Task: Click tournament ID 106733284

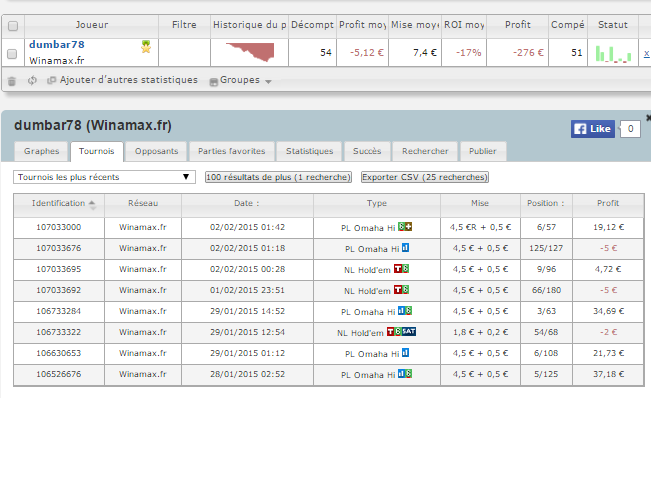Action: click(59, 311)
